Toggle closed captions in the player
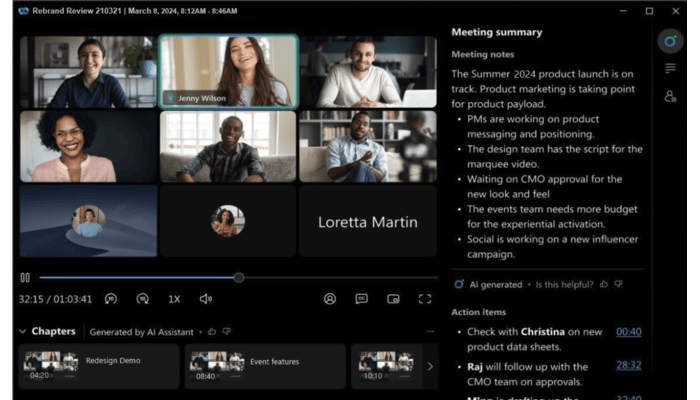 [361, 299]
